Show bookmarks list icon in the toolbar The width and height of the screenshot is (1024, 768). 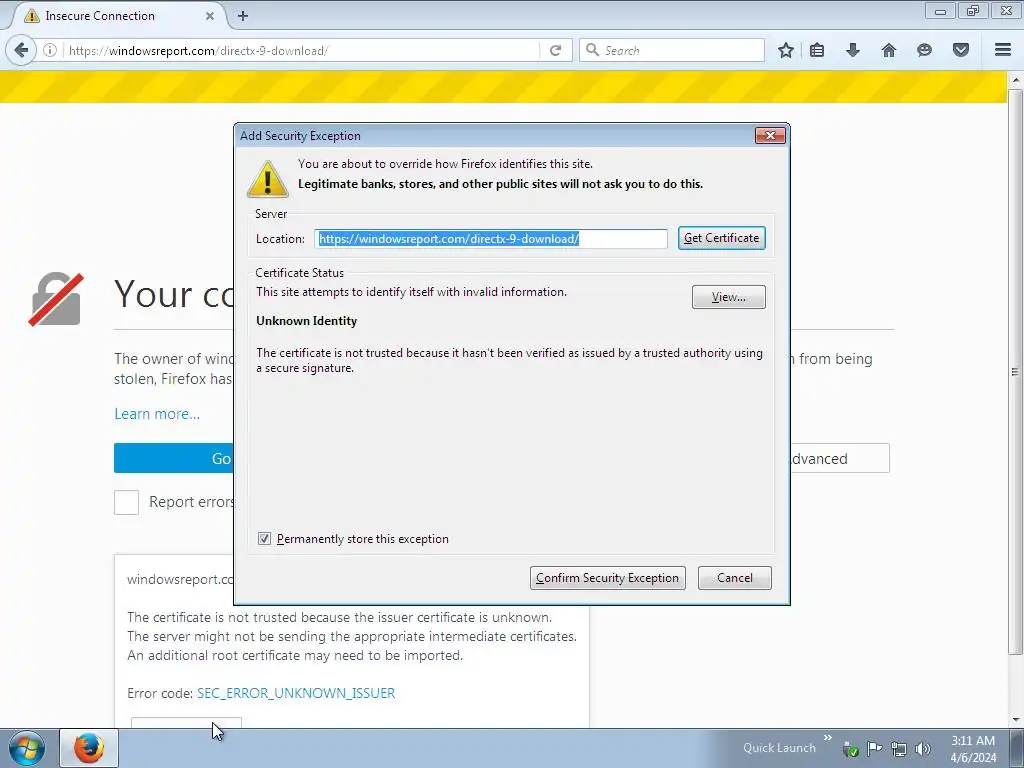(x=817, y=50)
